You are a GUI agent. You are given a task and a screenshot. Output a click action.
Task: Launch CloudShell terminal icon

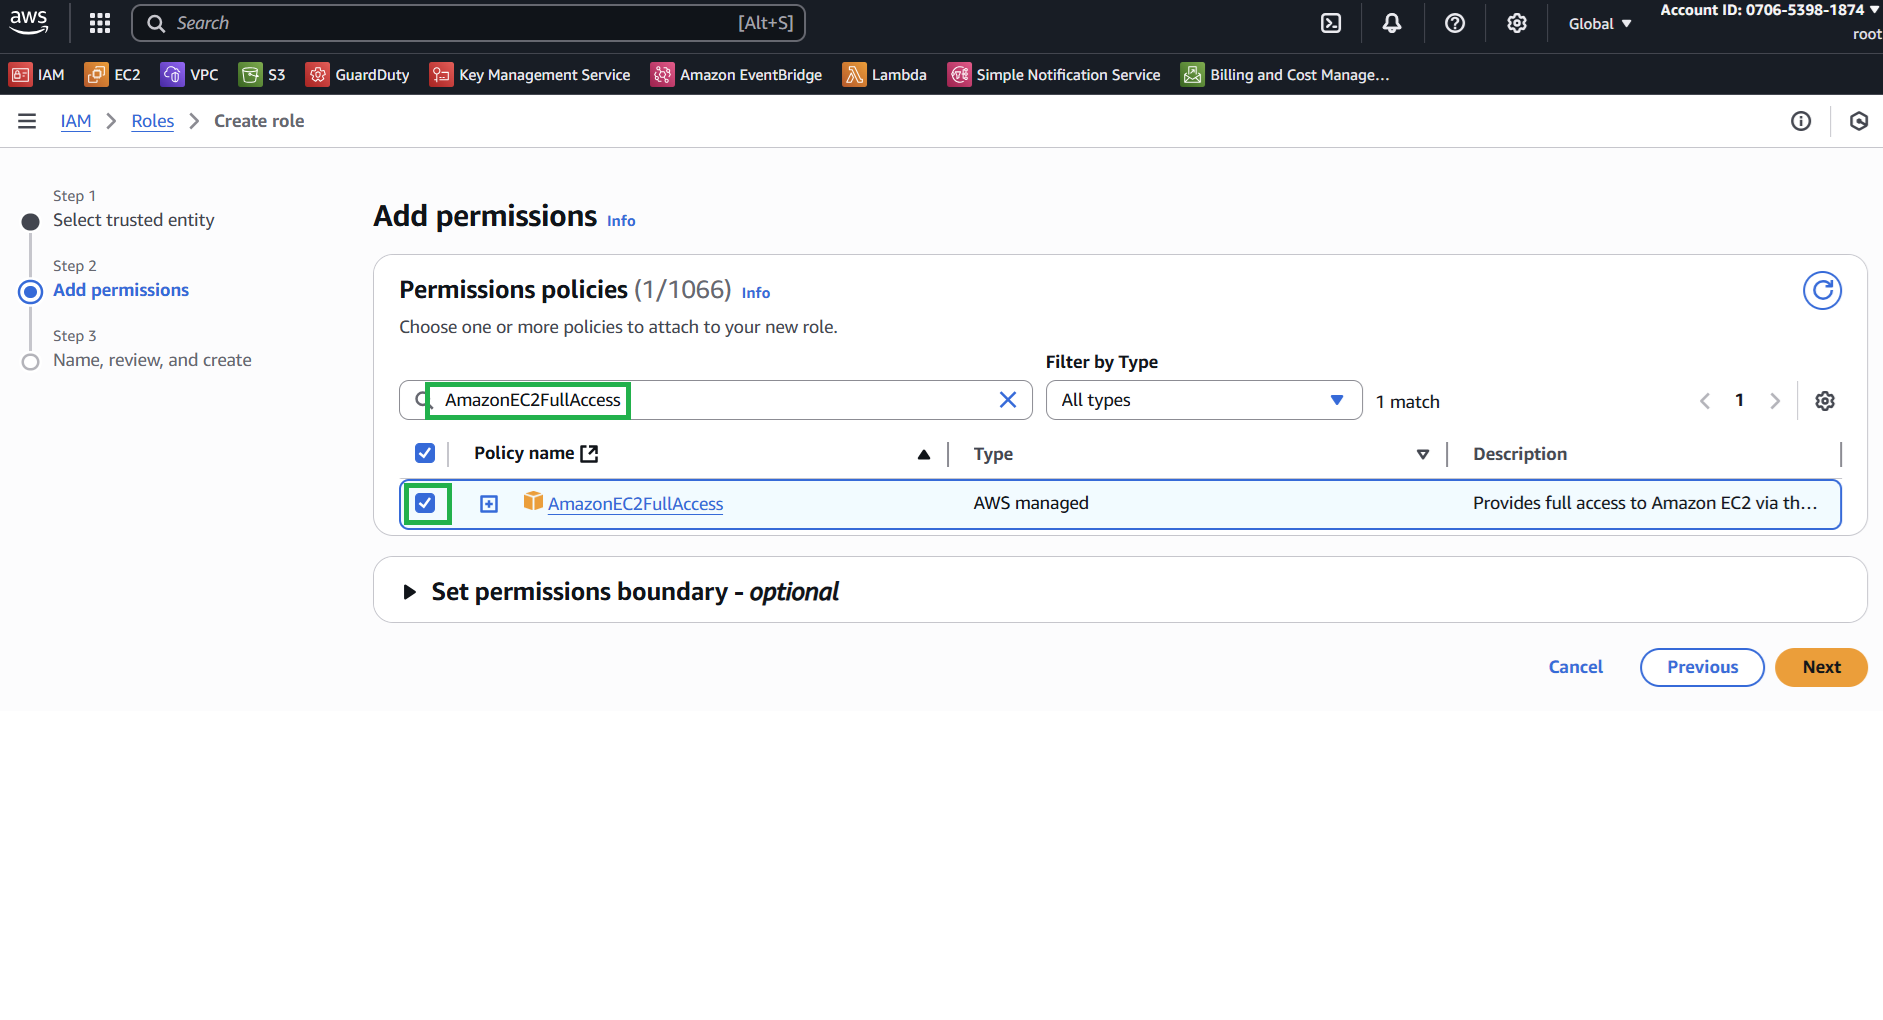coord(1331,23)
